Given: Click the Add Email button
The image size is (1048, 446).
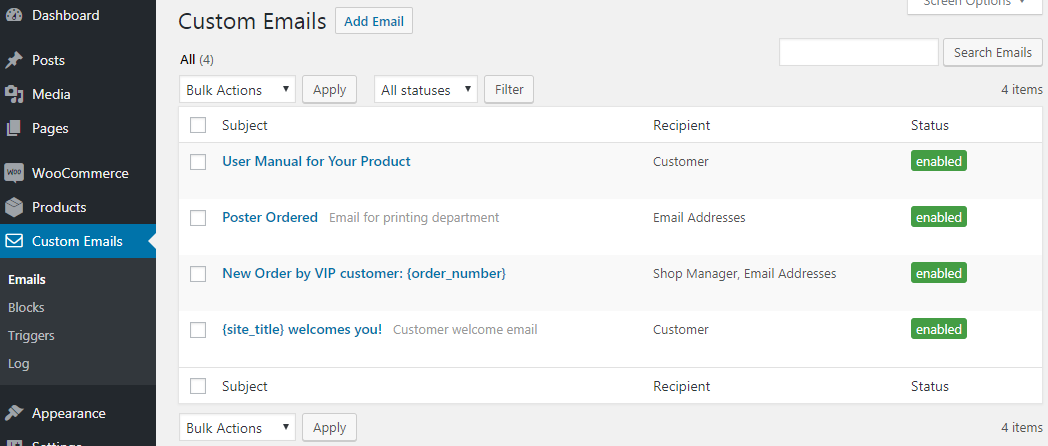Looking at the screenshot, I should [x=374, y=21].
